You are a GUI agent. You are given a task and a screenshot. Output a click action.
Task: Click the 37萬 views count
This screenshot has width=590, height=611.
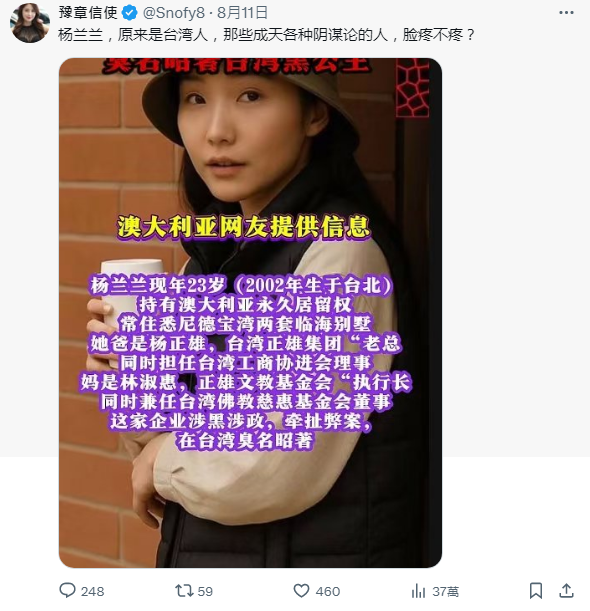coord(445,592)
